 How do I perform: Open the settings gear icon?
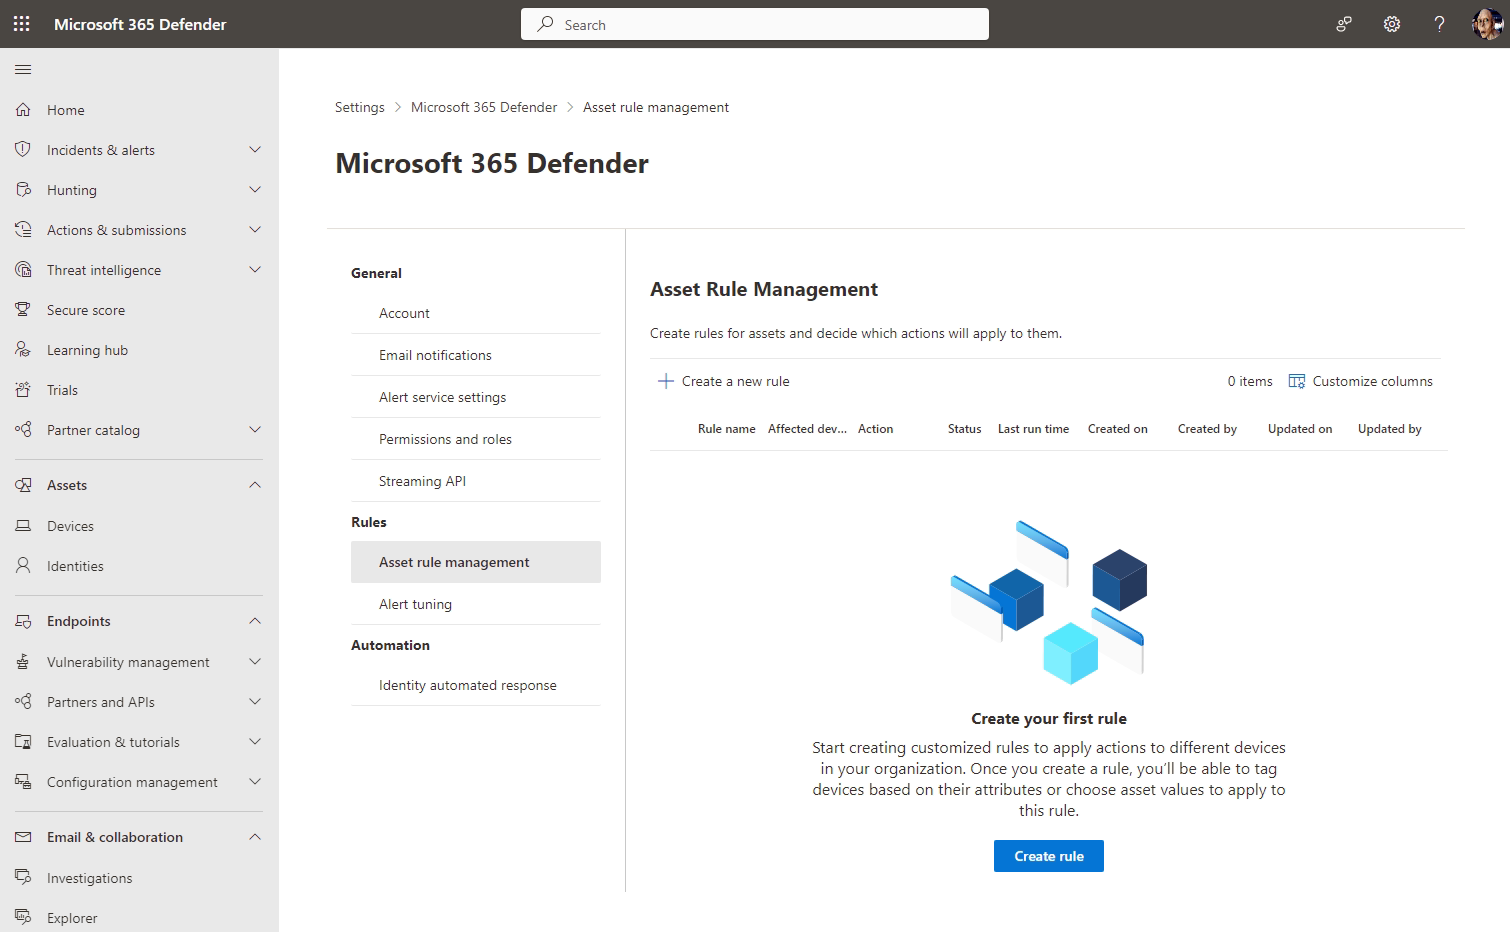pyautogui.click(x=1391, y=24)
